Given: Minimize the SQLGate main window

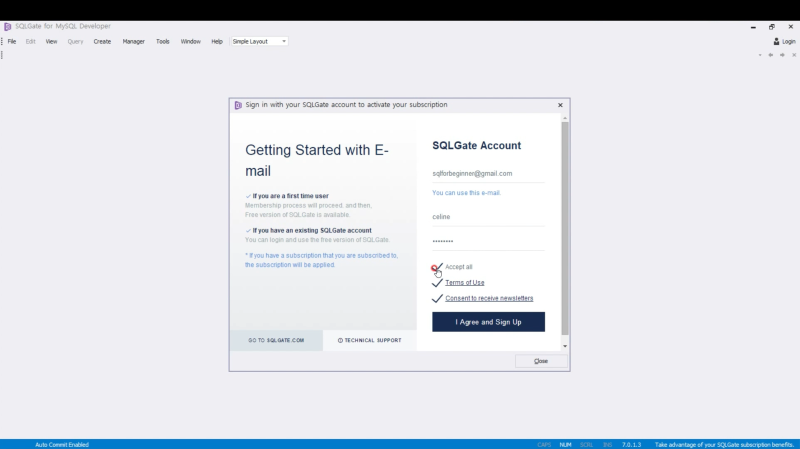Looking at the screenshot, I should [753, 27].
